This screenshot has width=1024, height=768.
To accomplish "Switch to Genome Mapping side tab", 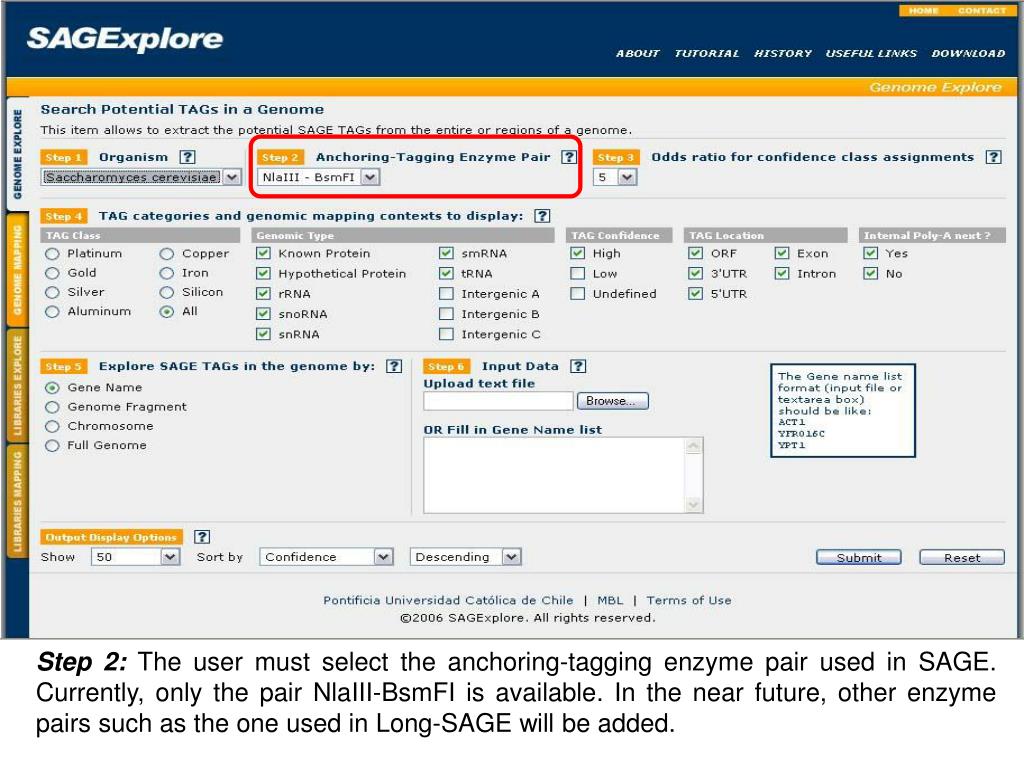I will click(x=17, y=270).
